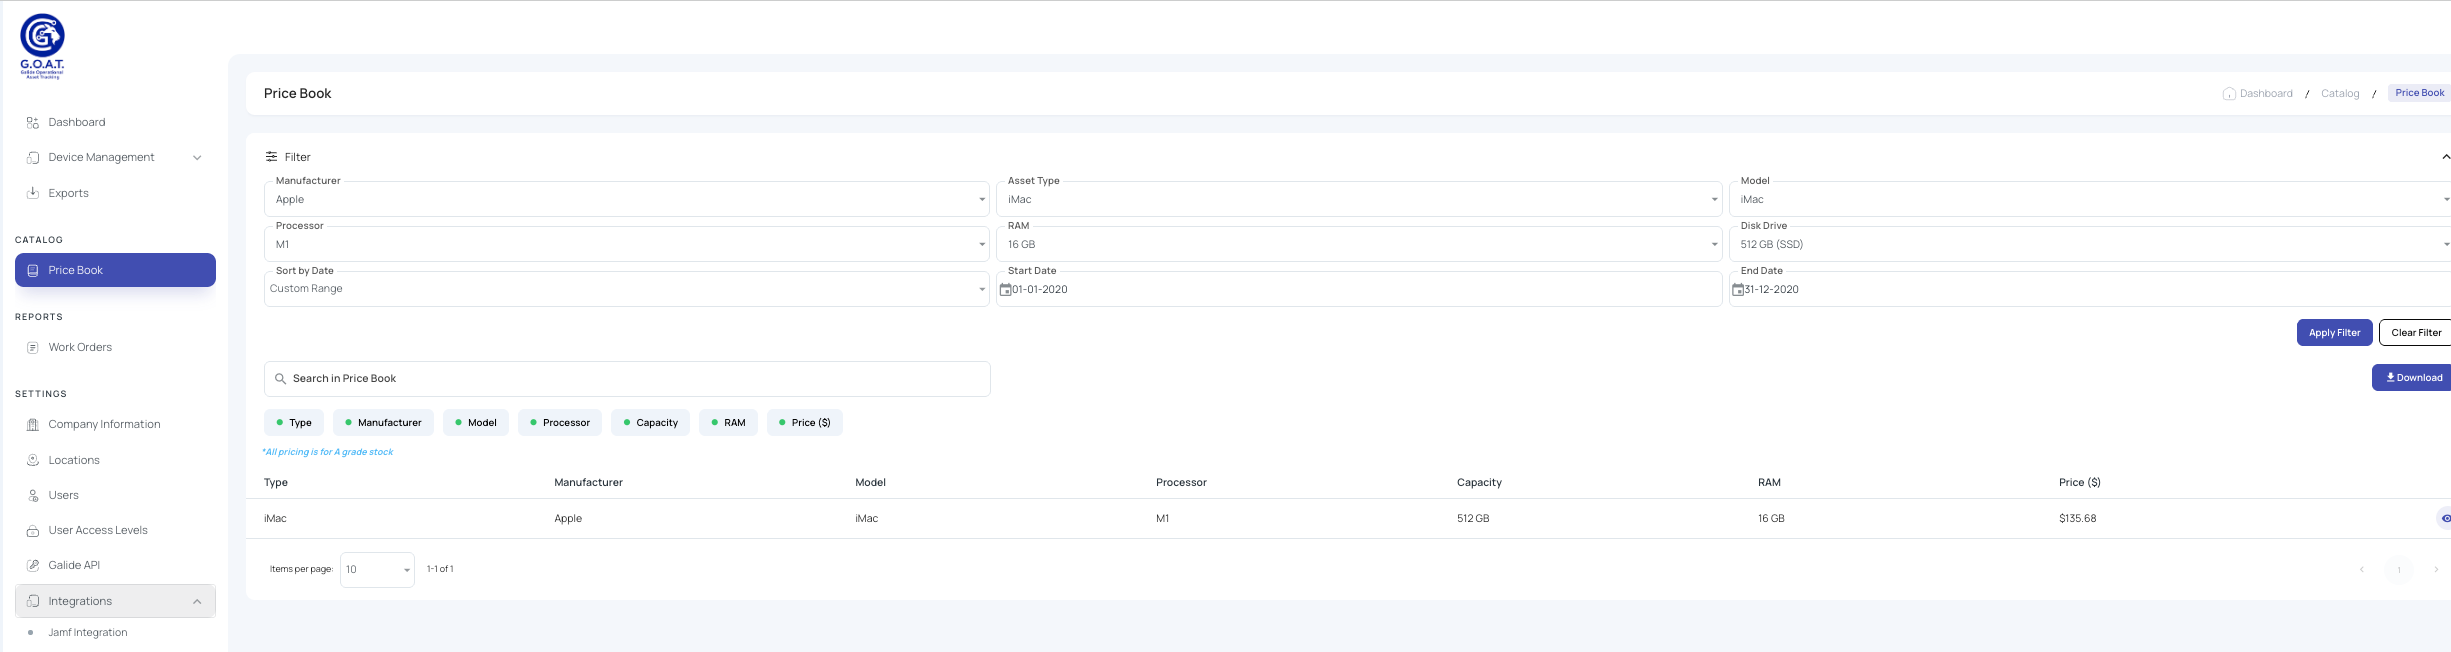Image resolution: width=2451 pixels, height=652 pixels.
Task: Open User Access Levels settings
Action: click(97, 530)
